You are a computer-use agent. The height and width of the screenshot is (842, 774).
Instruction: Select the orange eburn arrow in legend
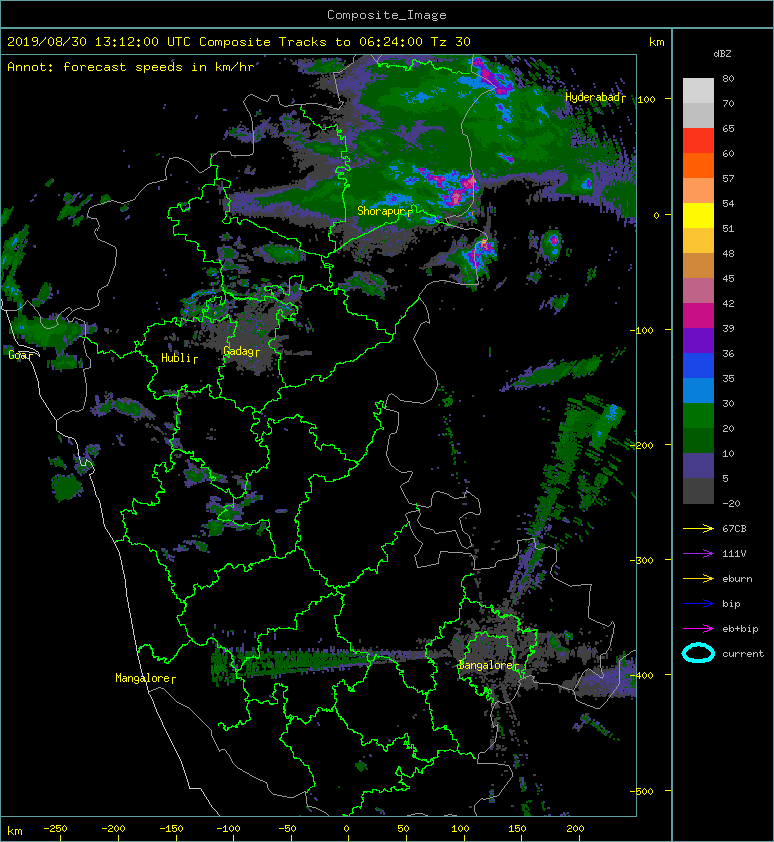(x=698, y=578)
